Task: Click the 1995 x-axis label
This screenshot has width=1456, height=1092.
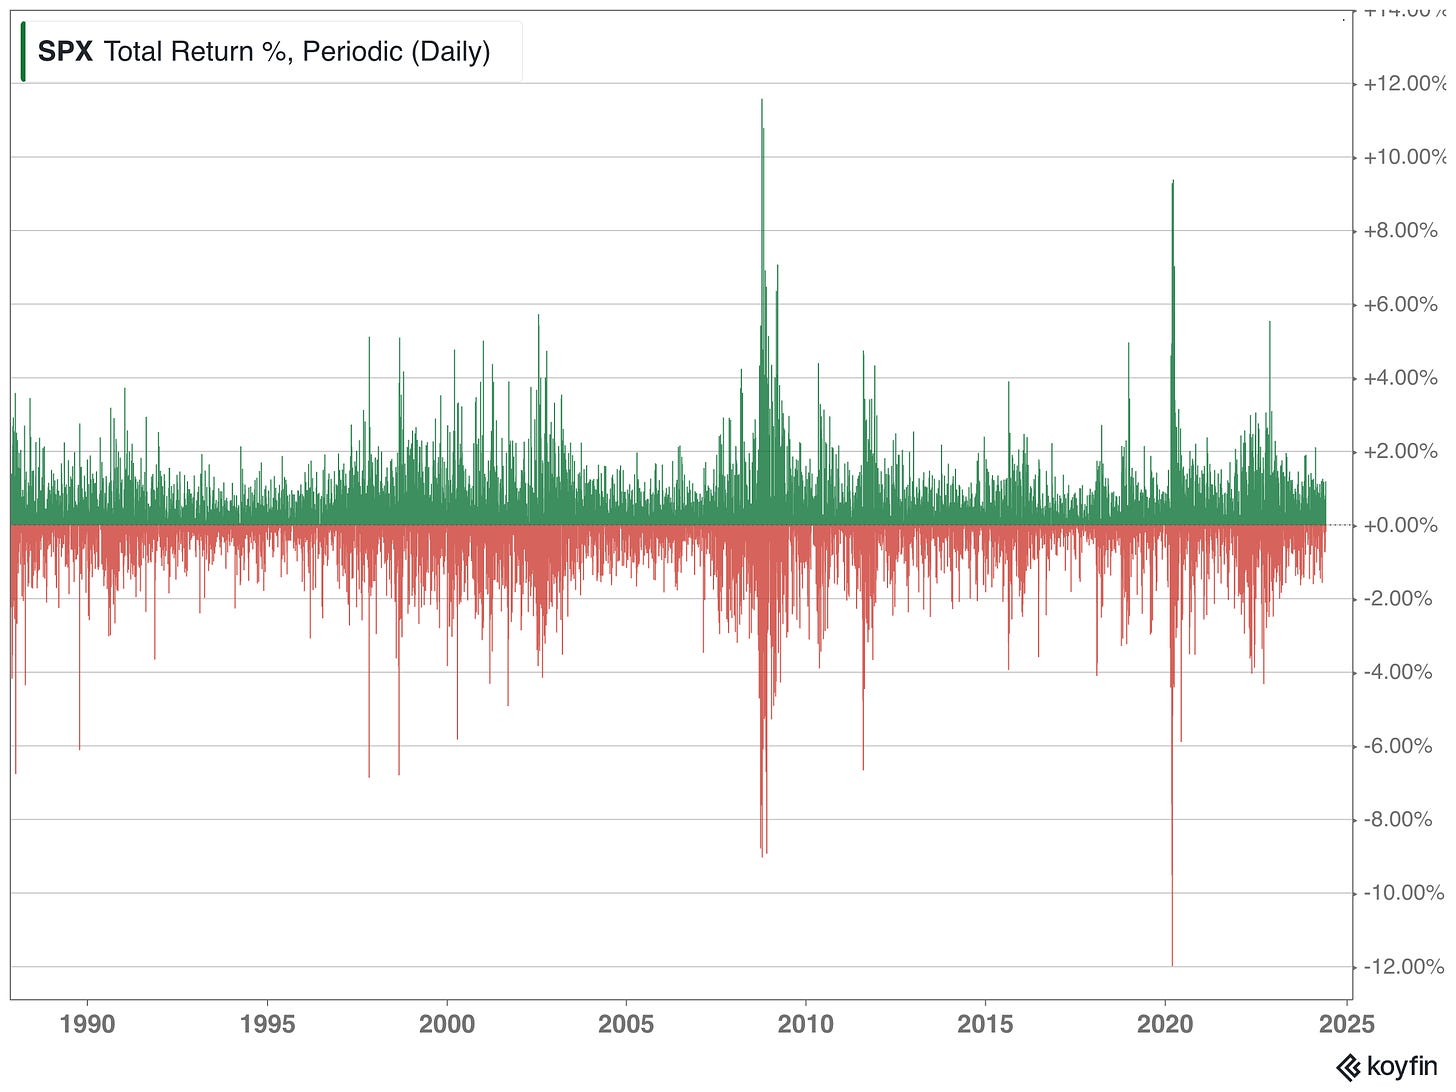Action: pyautogui.click(x=267, y=1024)
